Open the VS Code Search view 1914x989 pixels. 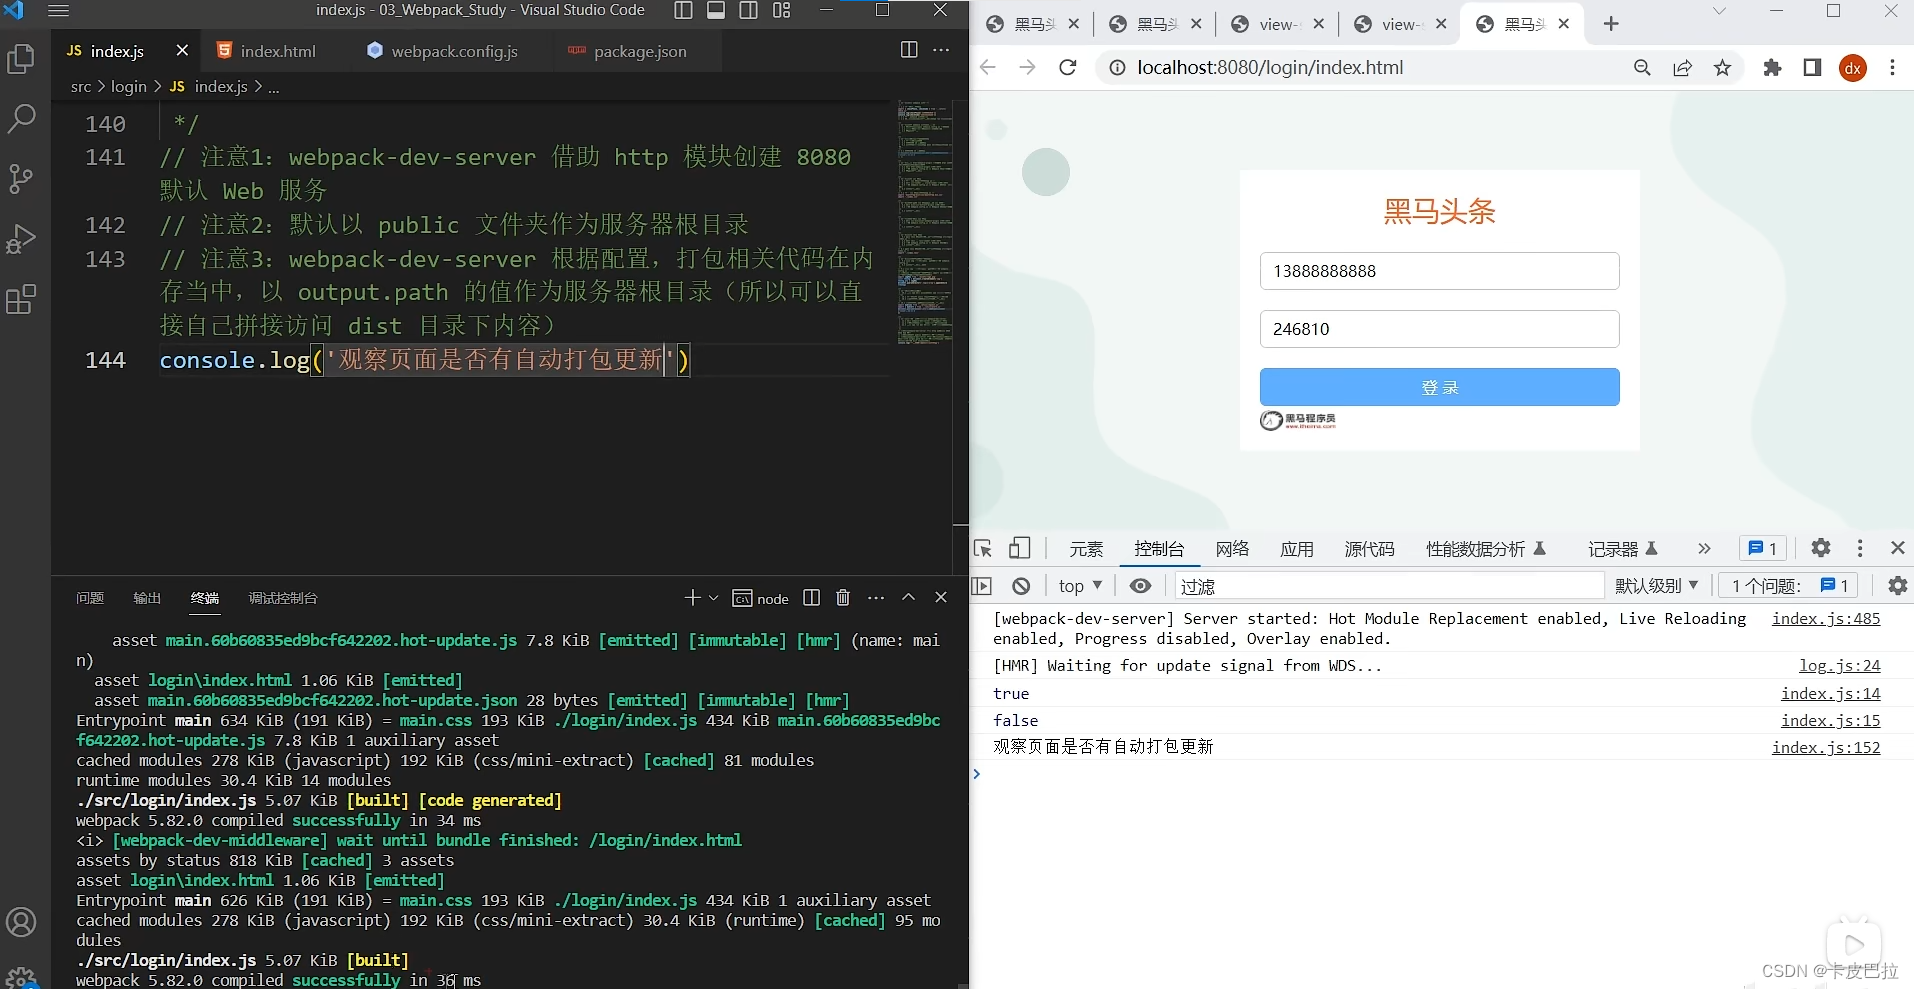click(x=21, y=119)
